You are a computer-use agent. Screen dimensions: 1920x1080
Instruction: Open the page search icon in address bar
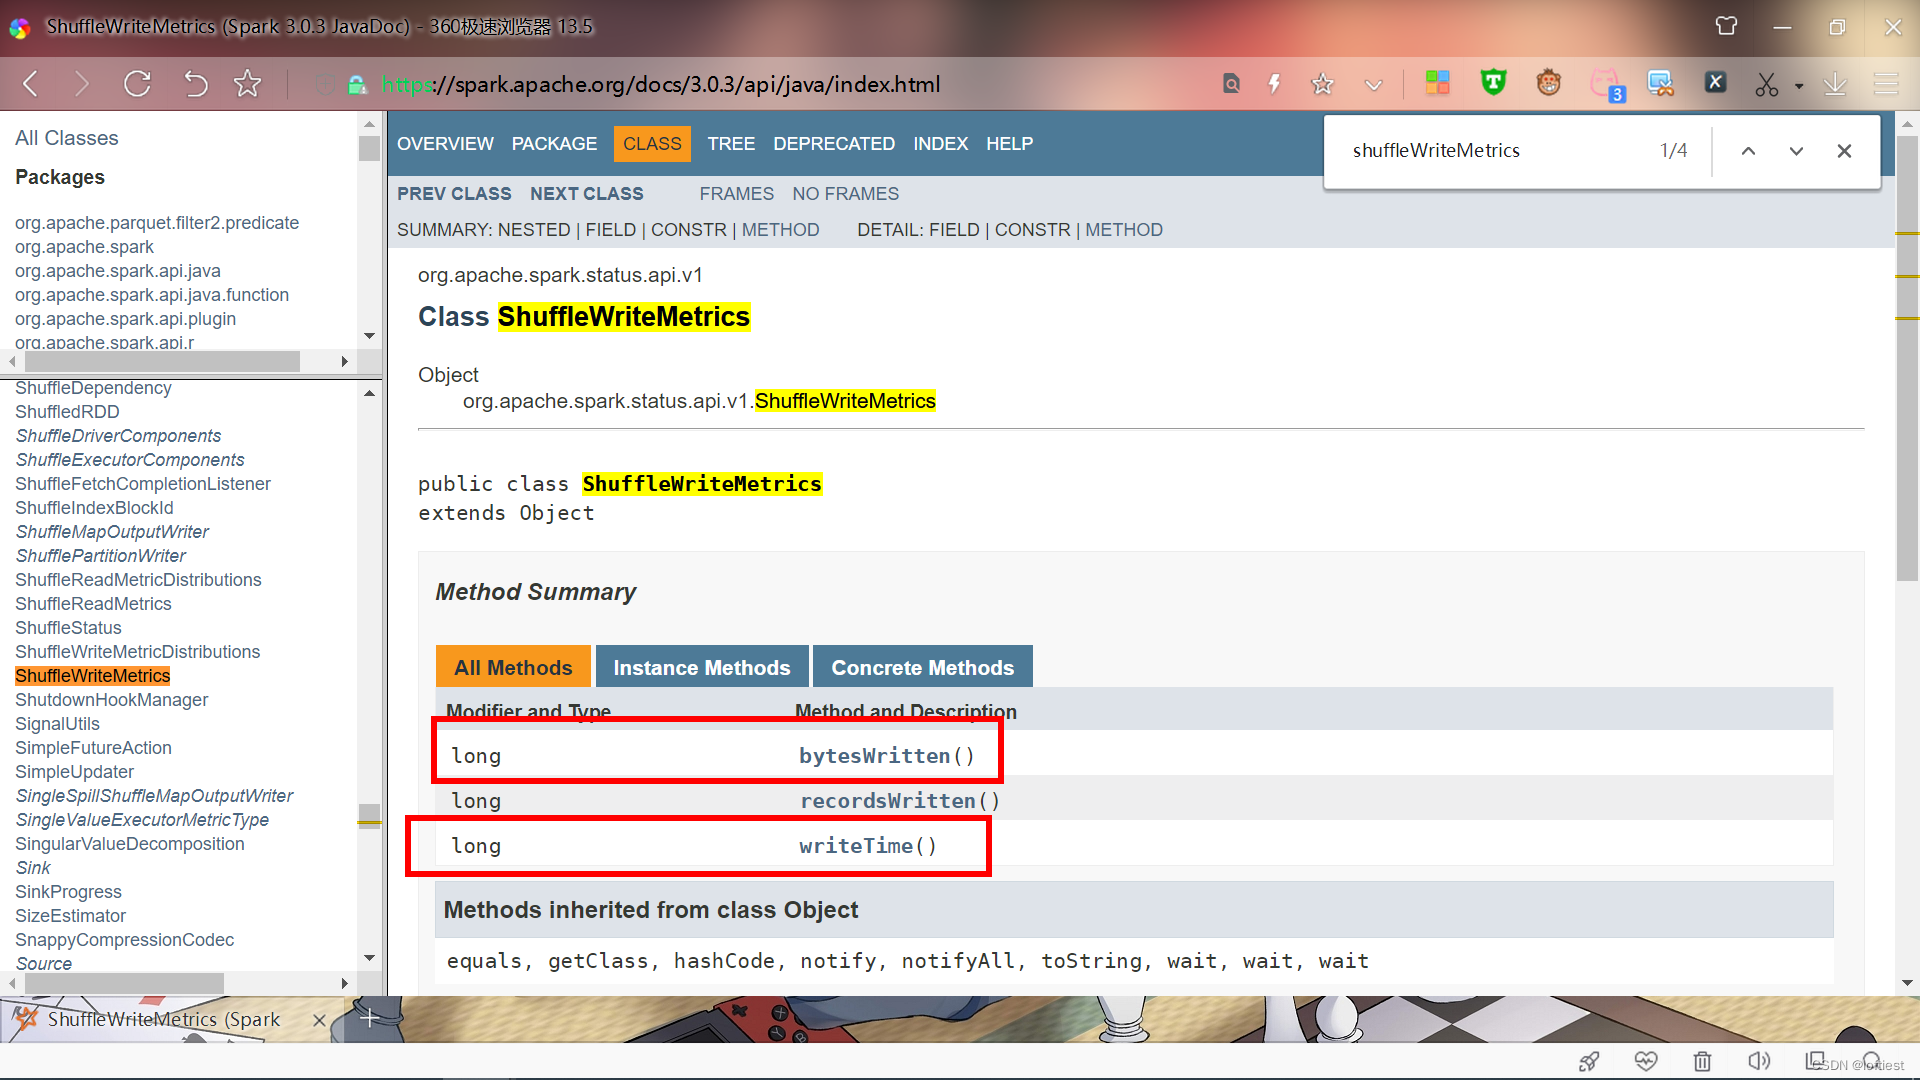pos(1231,84)
